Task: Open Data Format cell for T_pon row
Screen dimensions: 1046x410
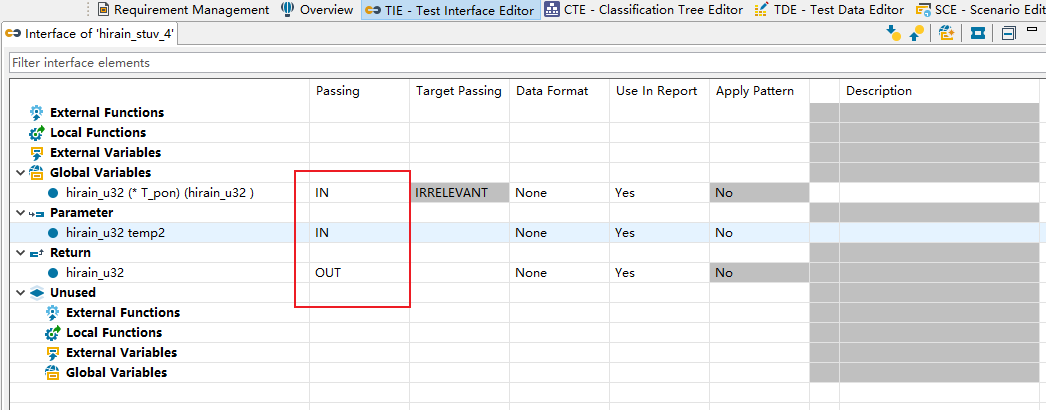Action: point(559,193)
